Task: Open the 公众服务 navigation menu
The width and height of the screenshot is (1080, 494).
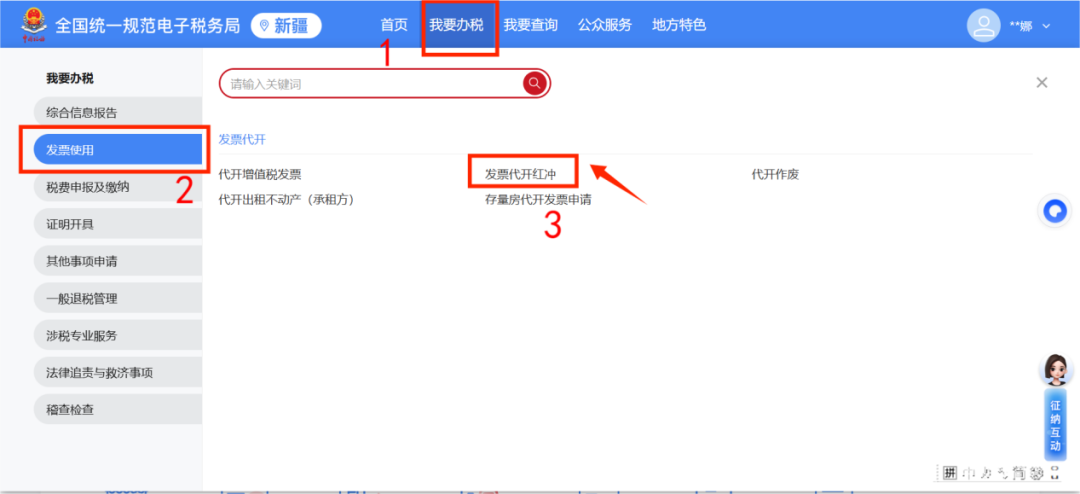Action: click(x=605, y=25)
